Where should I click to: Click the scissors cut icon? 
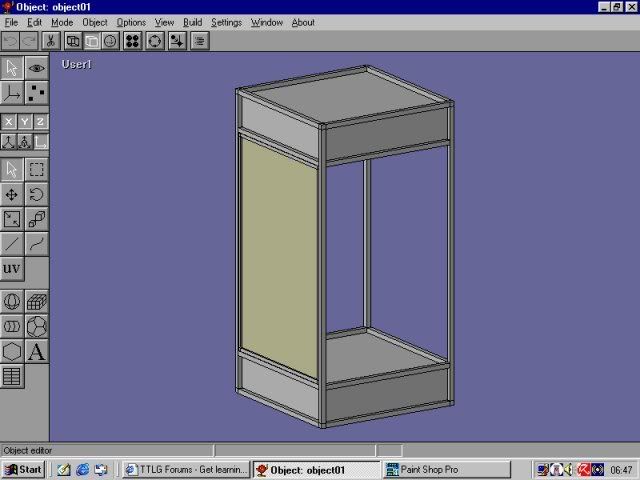click(50, 41)
